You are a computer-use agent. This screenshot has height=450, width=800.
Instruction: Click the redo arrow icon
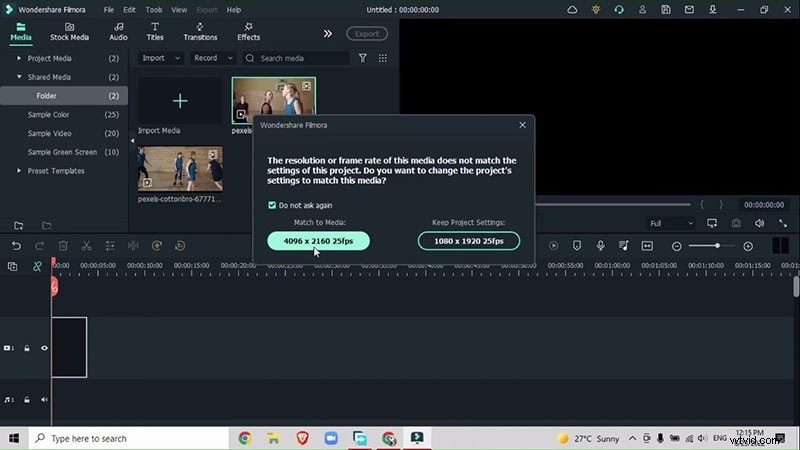tap(39, 246)
